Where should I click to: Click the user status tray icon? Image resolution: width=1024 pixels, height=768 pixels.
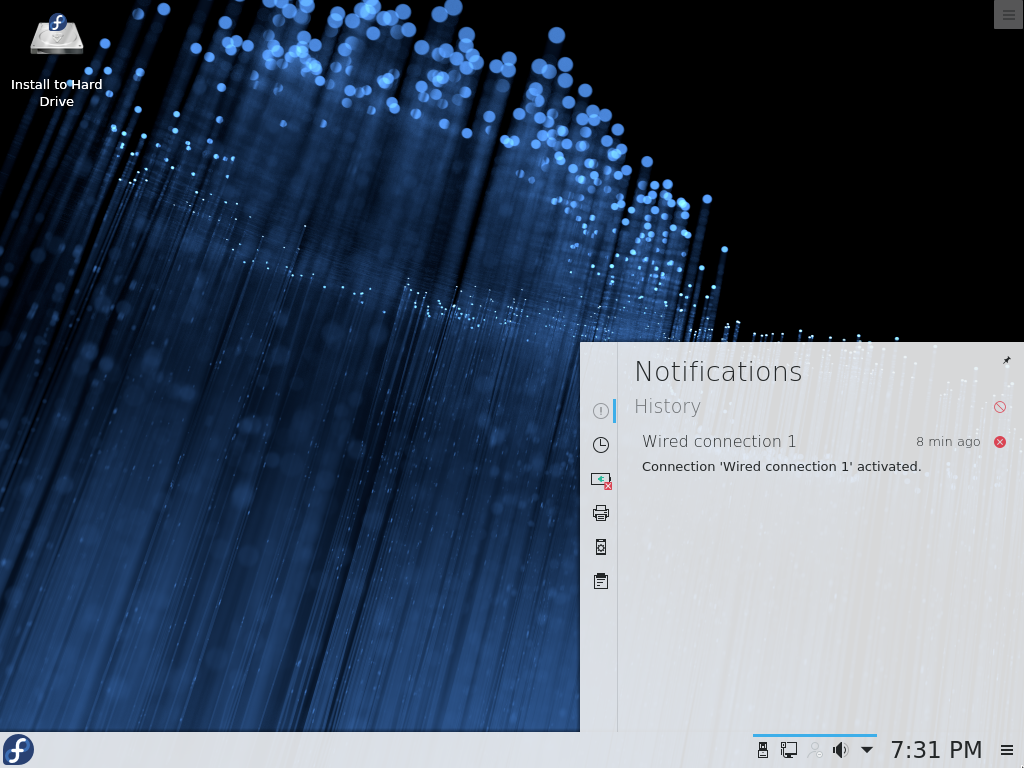coord(814,750)
